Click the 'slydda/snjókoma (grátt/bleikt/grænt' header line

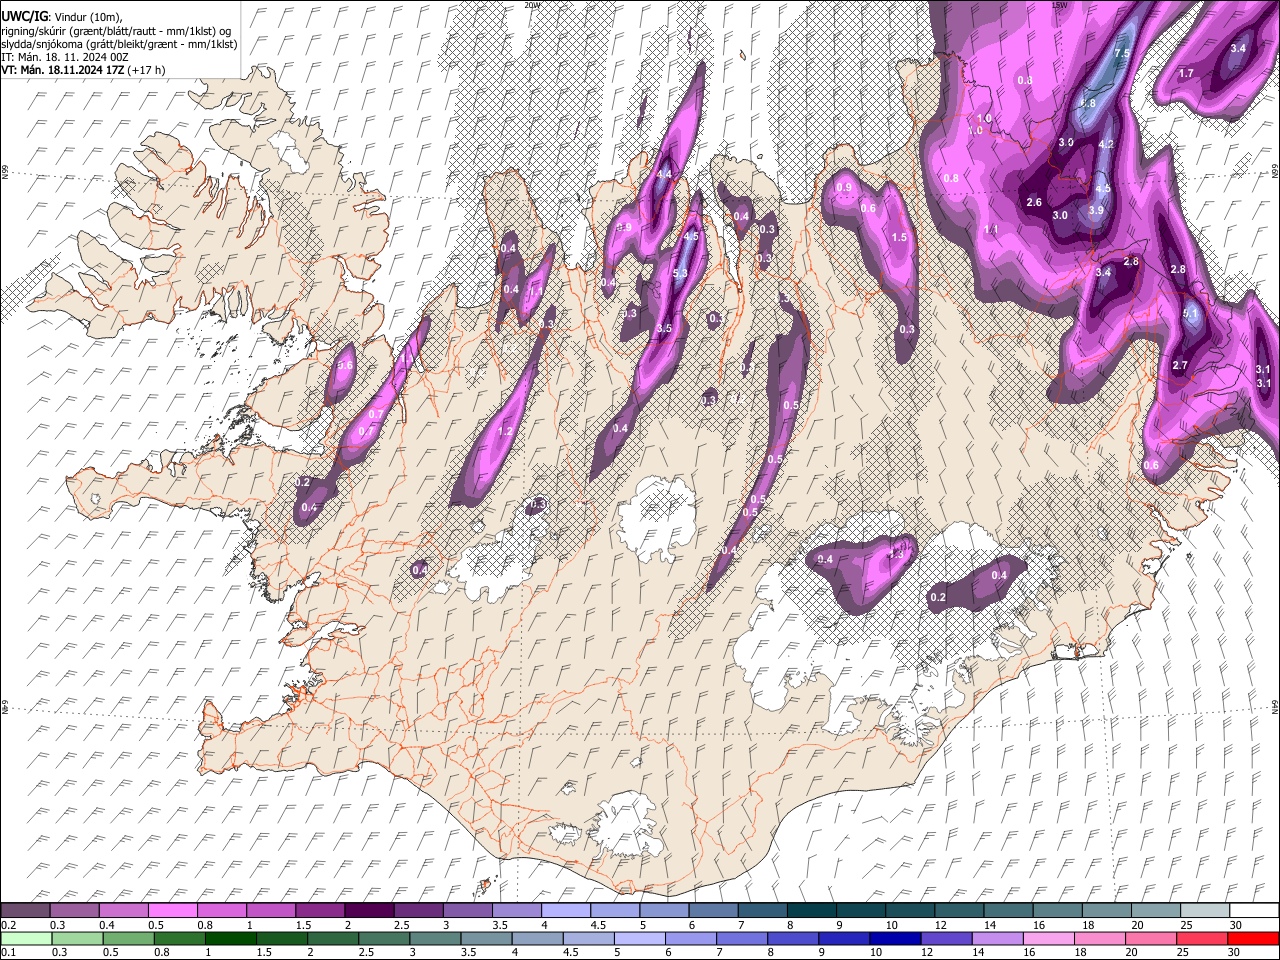click(119, 44)
